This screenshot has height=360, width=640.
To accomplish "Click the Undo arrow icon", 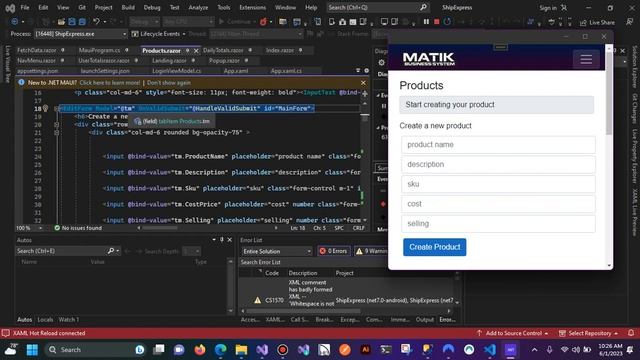I will 96,22.
